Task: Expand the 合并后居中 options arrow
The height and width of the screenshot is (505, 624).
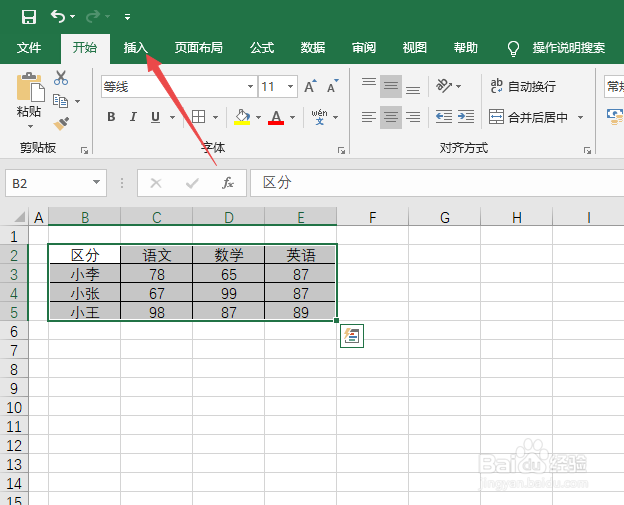Action: pyautogui.click(x=581, y=117)
